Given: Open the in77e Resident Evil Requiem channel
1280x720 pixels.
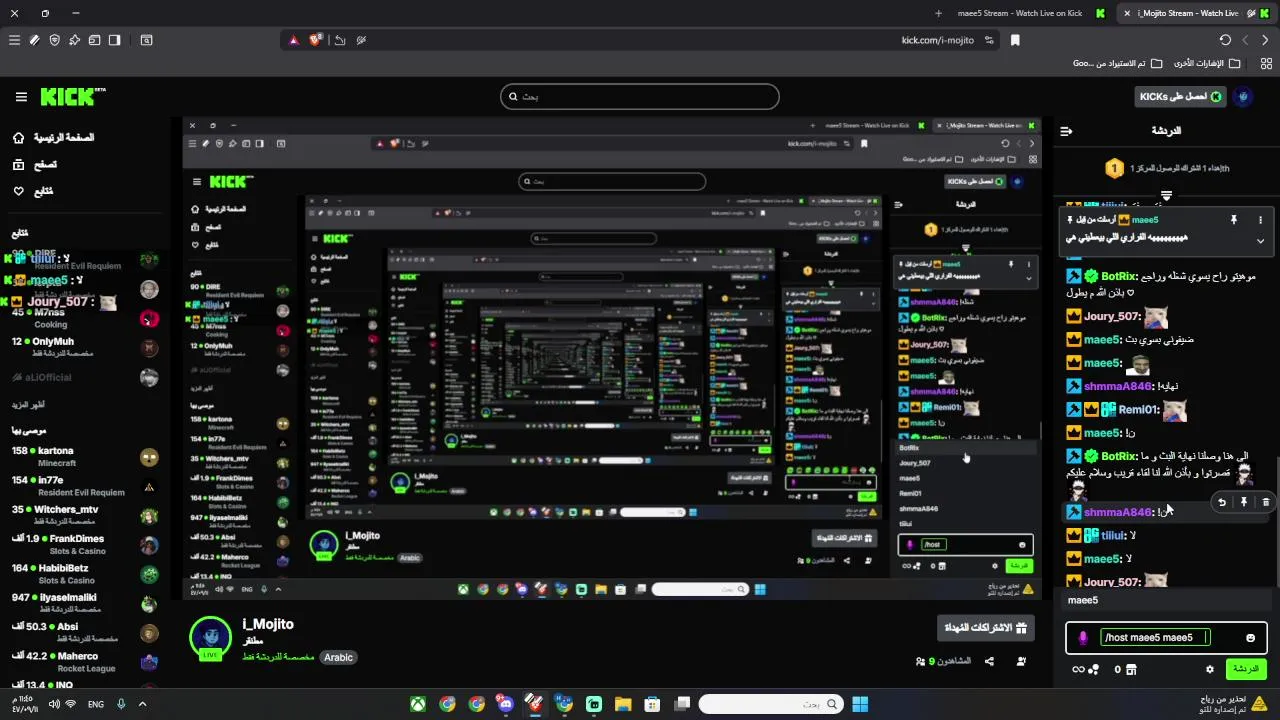Looking at the screenshot, I should (84, 486).
